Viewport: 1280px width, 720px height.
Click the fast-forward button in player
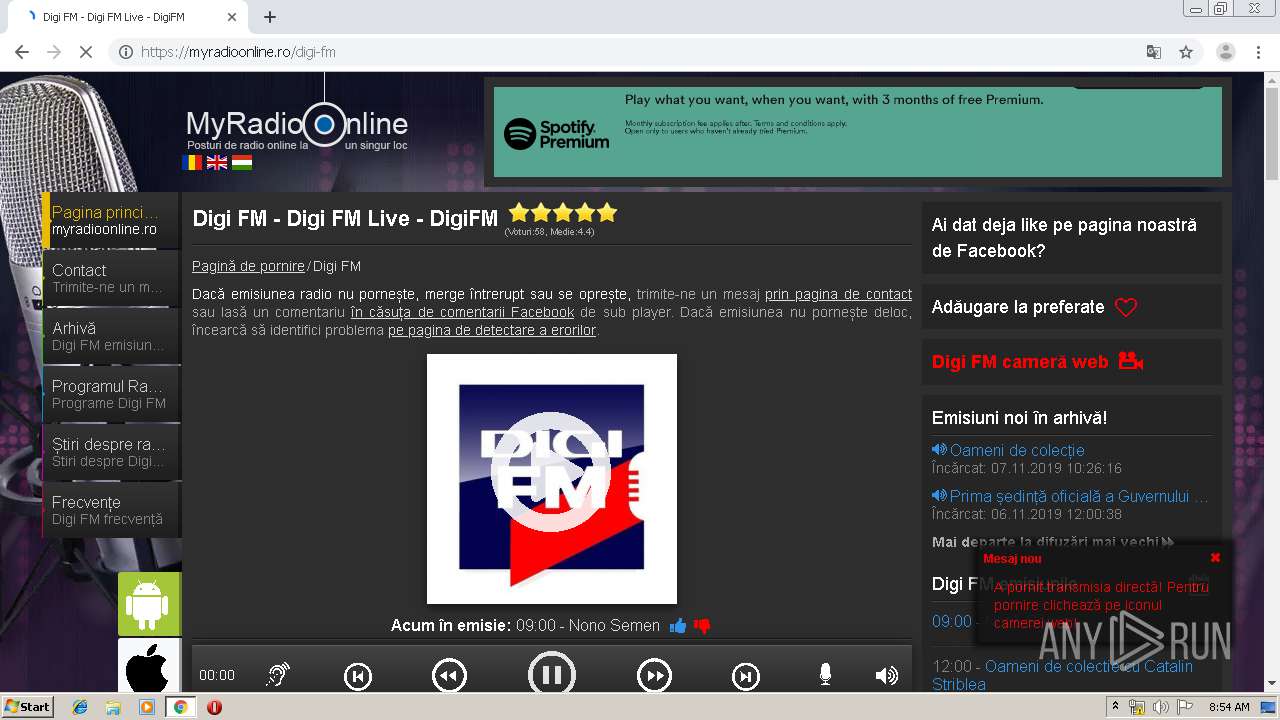[654, 677]
